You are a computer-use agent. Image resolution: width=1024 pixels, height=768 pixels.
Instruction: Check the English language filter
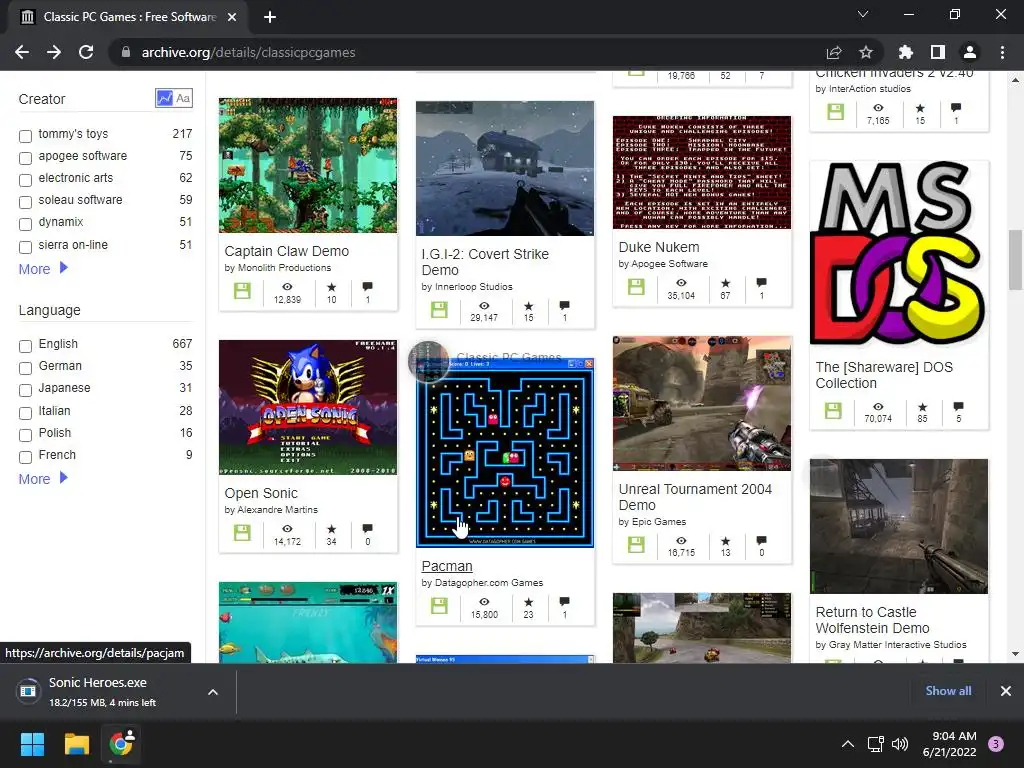[25, 346]
